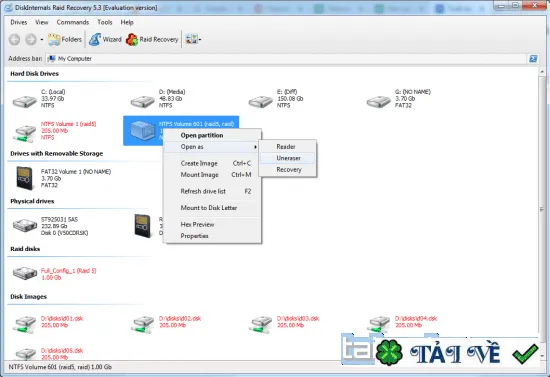The image size is (550, 377).
Task: Select disk image d05.dsk icon
Action: pos(25,354)
